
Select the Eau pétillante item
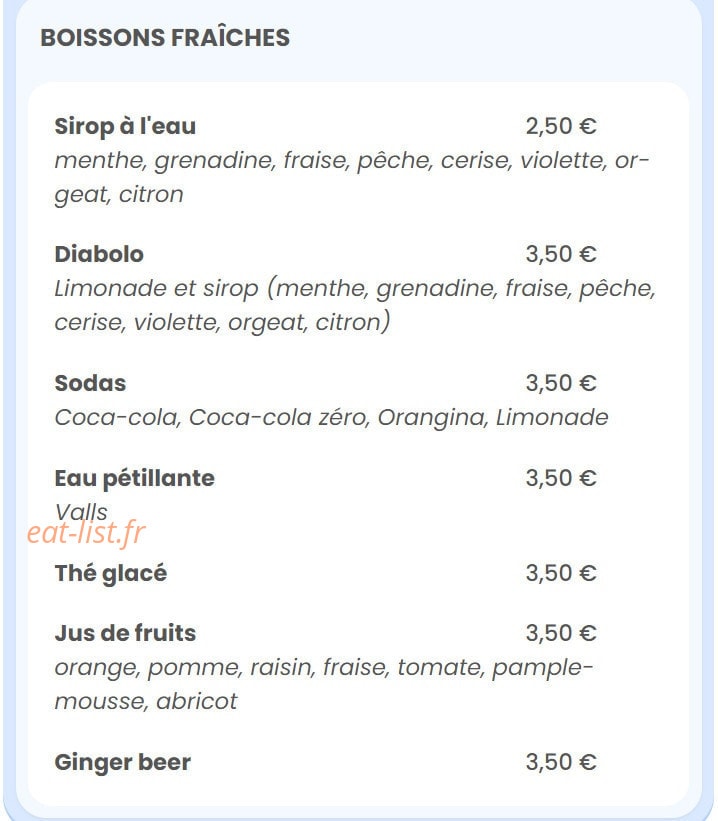(135, 479)
